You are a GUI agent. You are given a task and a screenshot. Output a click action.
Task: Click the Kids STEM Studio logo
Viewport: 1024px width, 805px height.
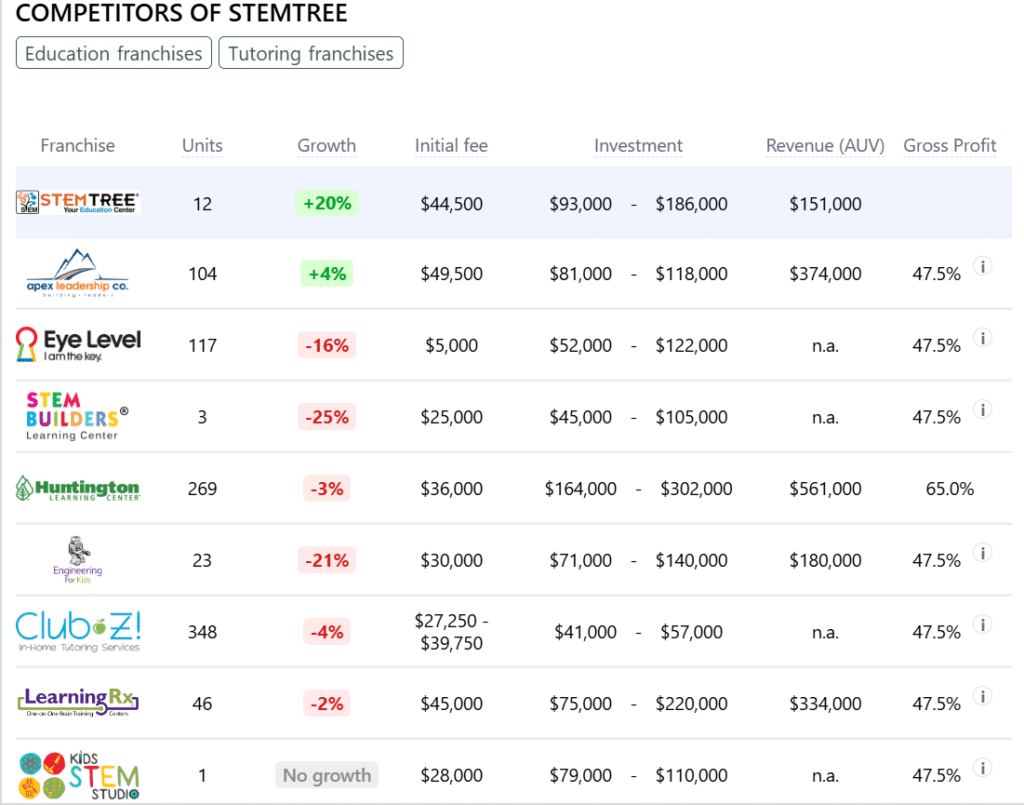click(x=78, y=775)
